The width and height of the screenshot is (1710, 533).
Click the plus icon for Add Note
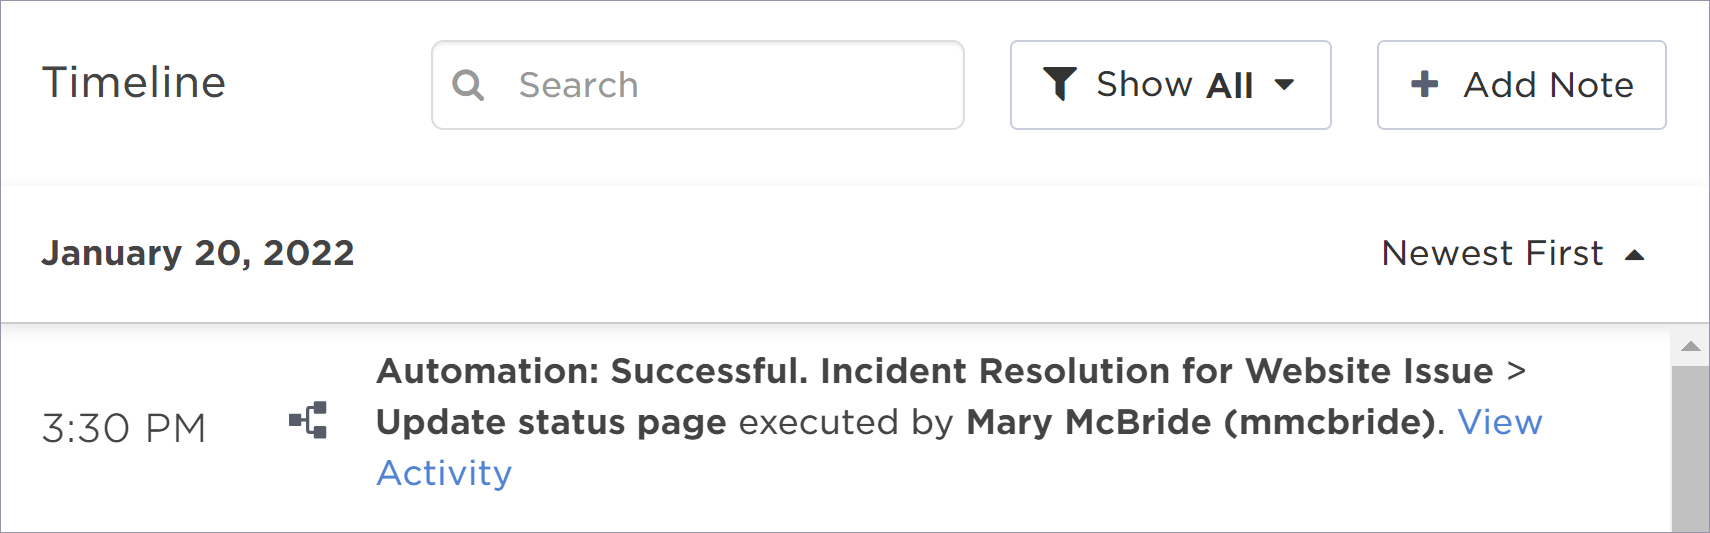coord(1425,84)
